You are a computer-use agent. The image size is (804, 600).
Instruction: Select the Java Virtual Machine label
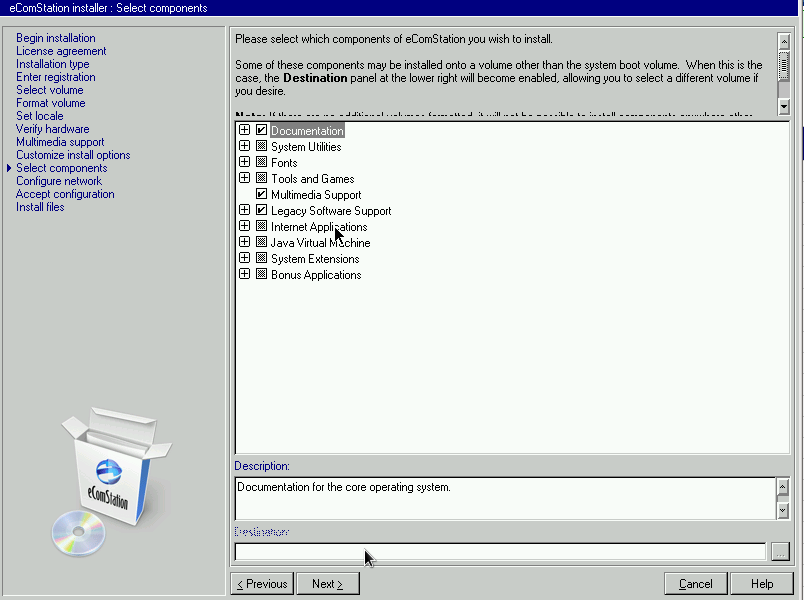(x=320, y=243)
